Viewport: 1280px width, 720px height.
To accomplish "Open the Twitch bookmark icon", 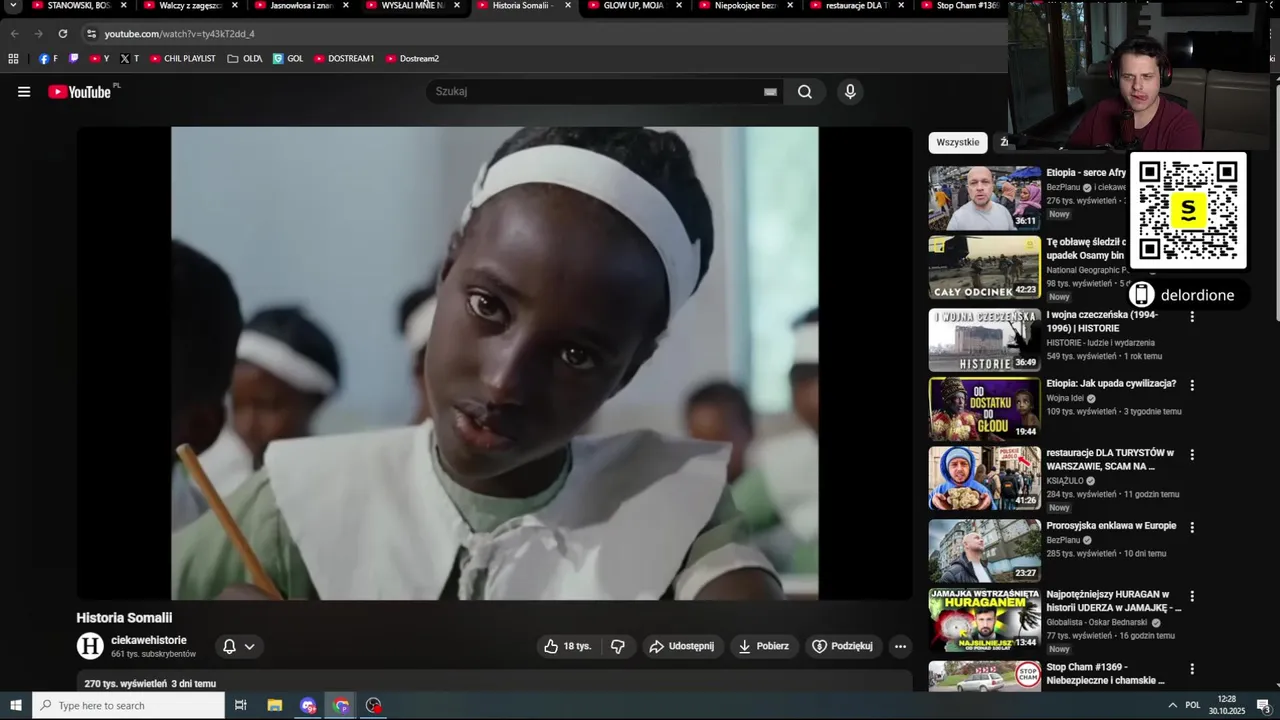I will click(73, 58).
